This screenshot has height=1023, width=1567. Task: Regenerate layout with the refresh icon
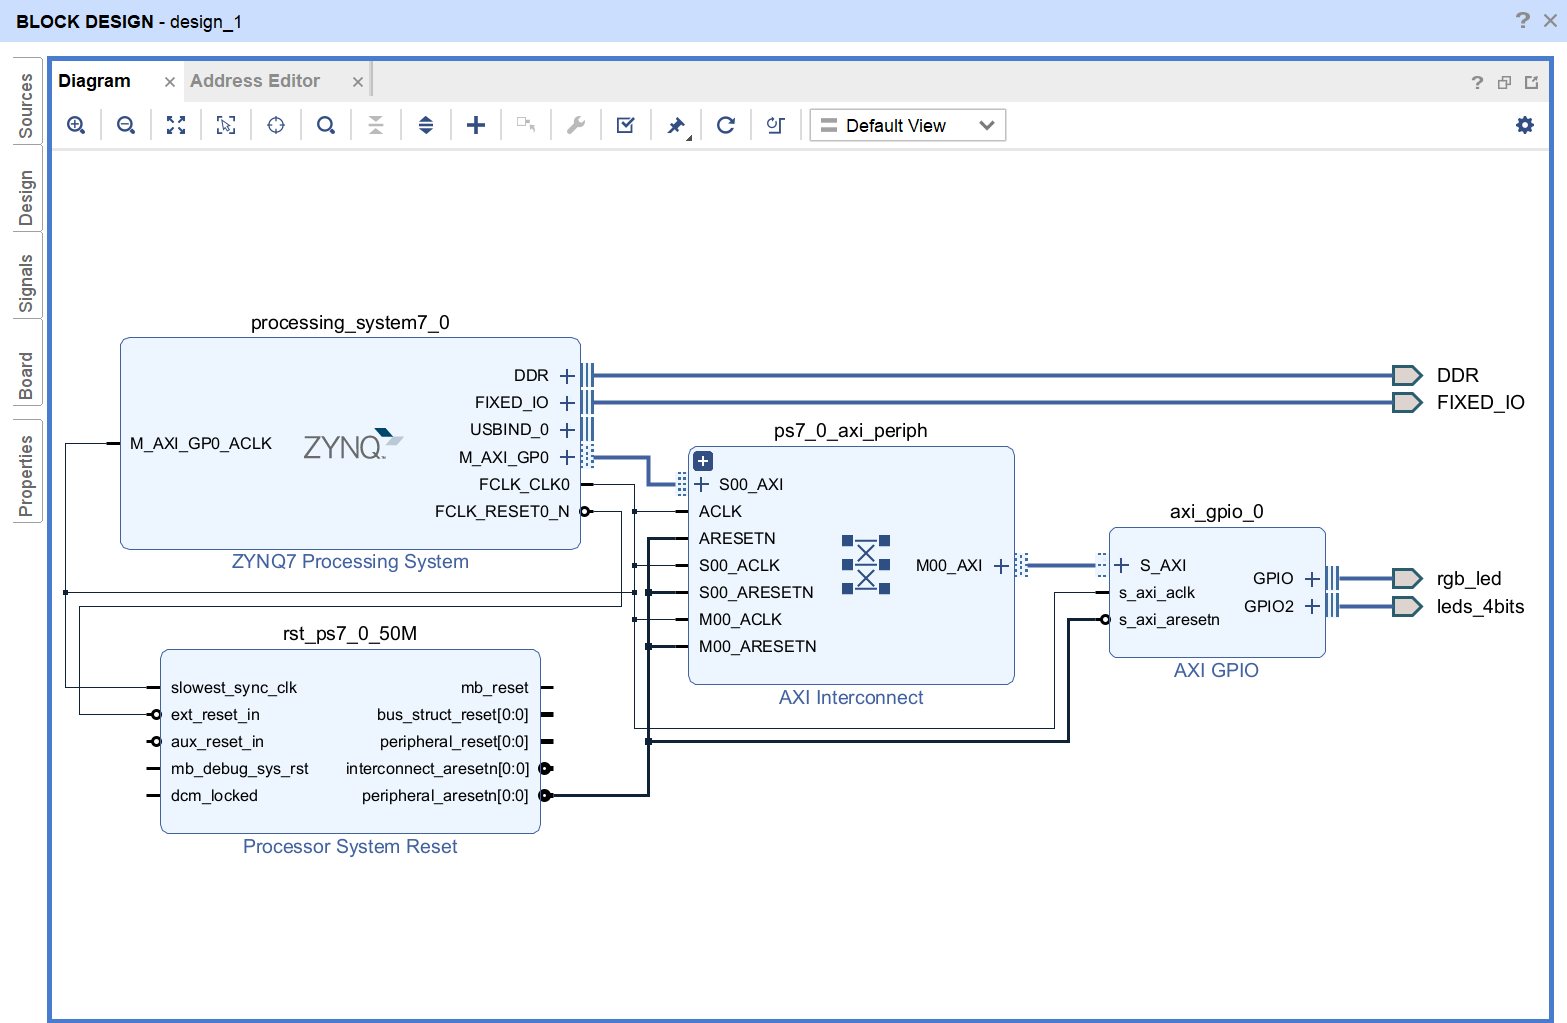726,125
